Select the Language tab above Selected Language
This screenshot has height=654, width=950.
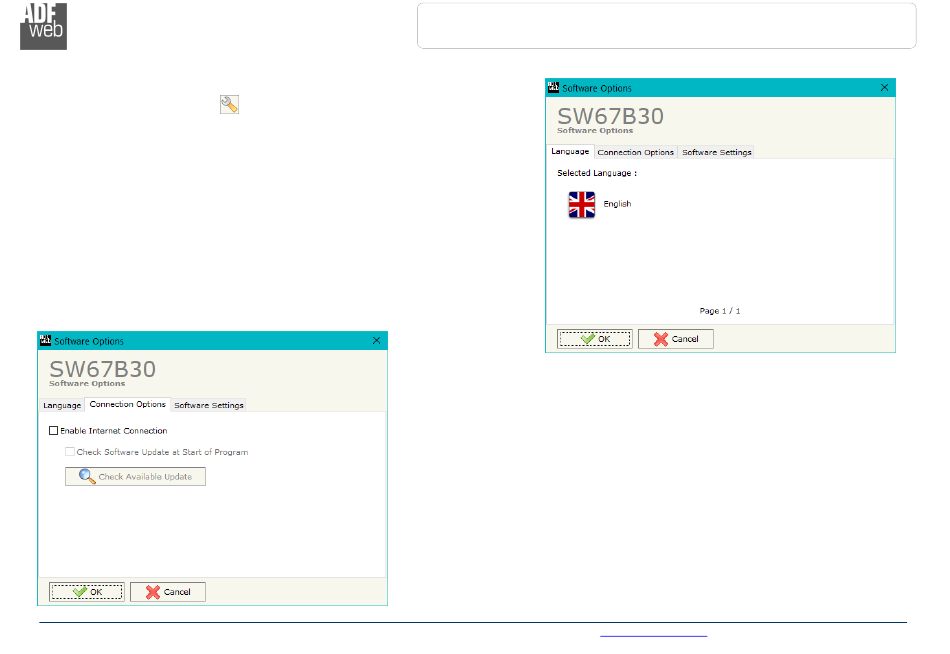click(570, 152)
